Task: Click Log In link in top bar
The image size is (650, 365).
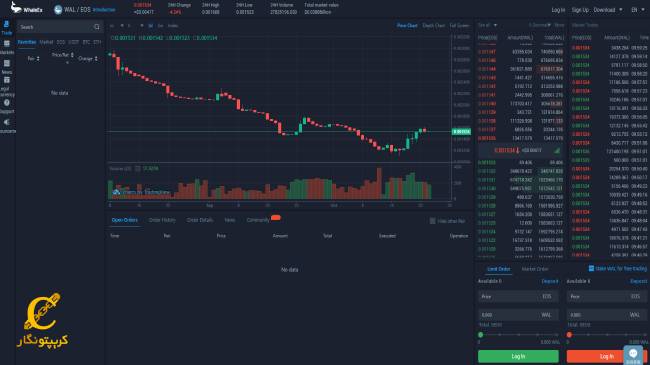Action: click(x=558, y=10)
